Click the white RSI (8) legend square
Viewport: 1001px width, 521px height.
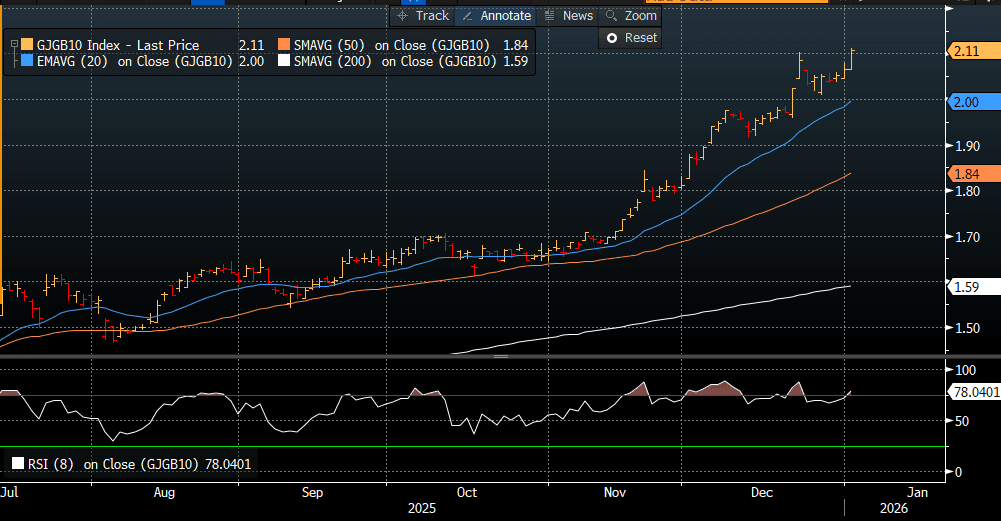tap(18, 463)
